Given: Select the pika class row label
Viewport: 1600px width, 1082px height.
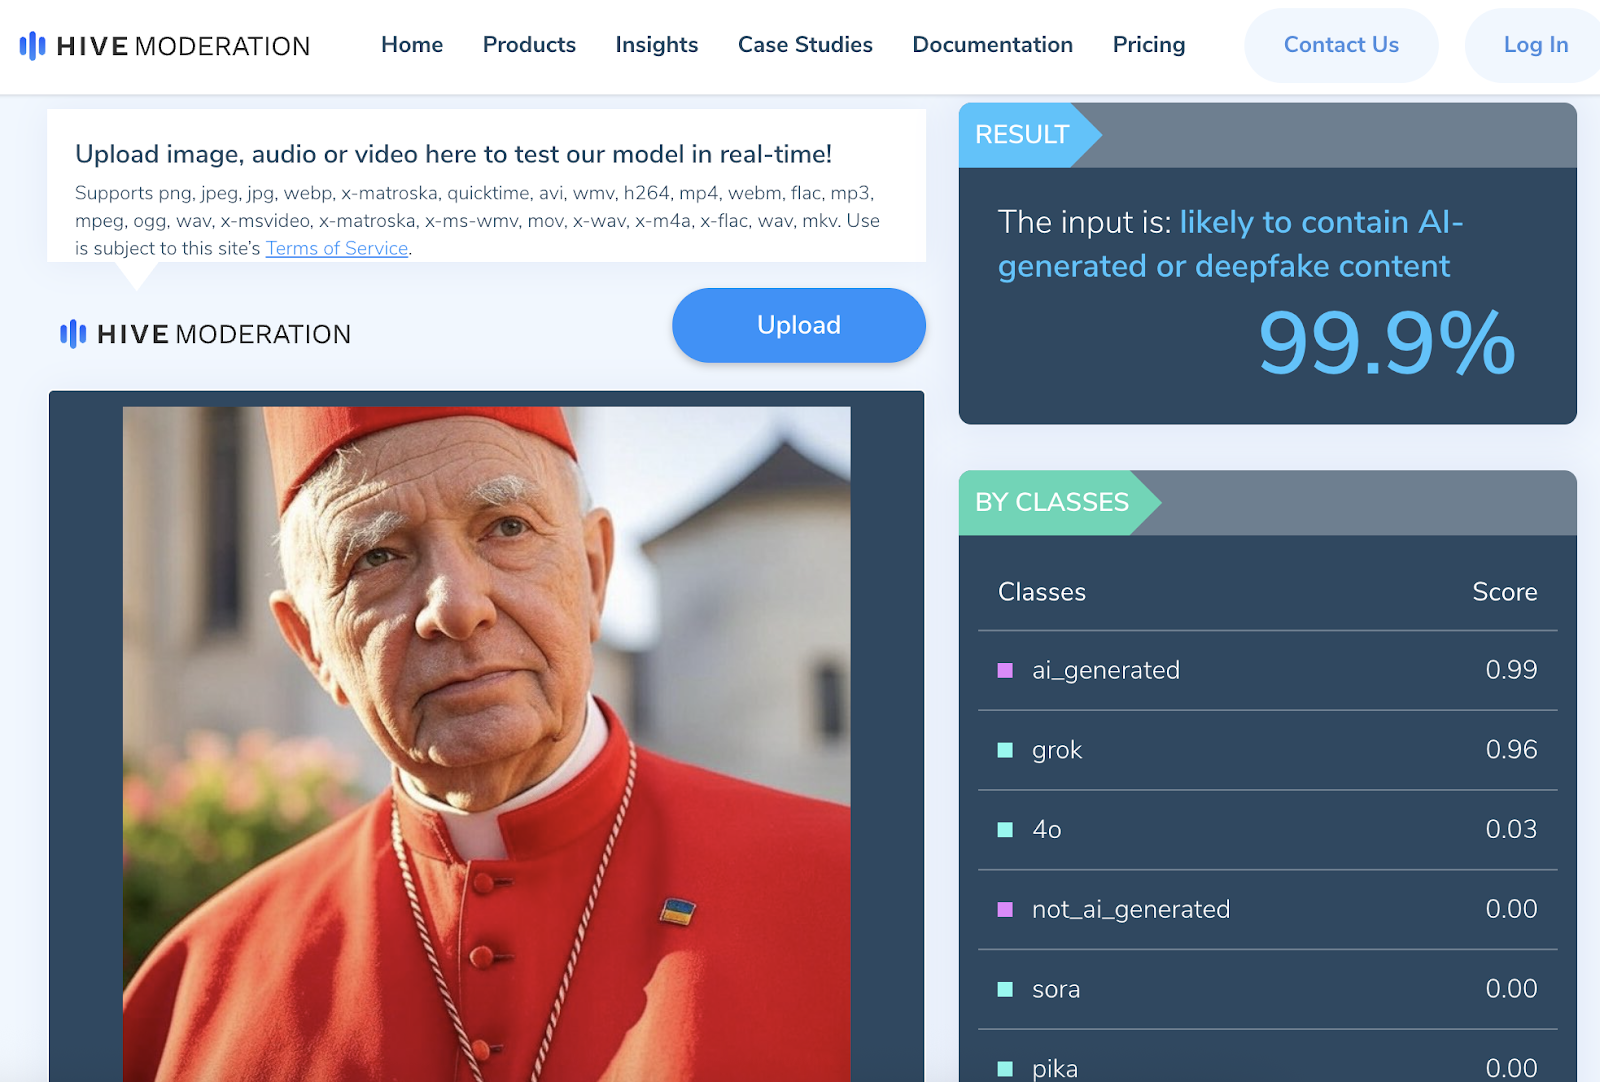Looking at the screenshot, I should [1055, 1069].
